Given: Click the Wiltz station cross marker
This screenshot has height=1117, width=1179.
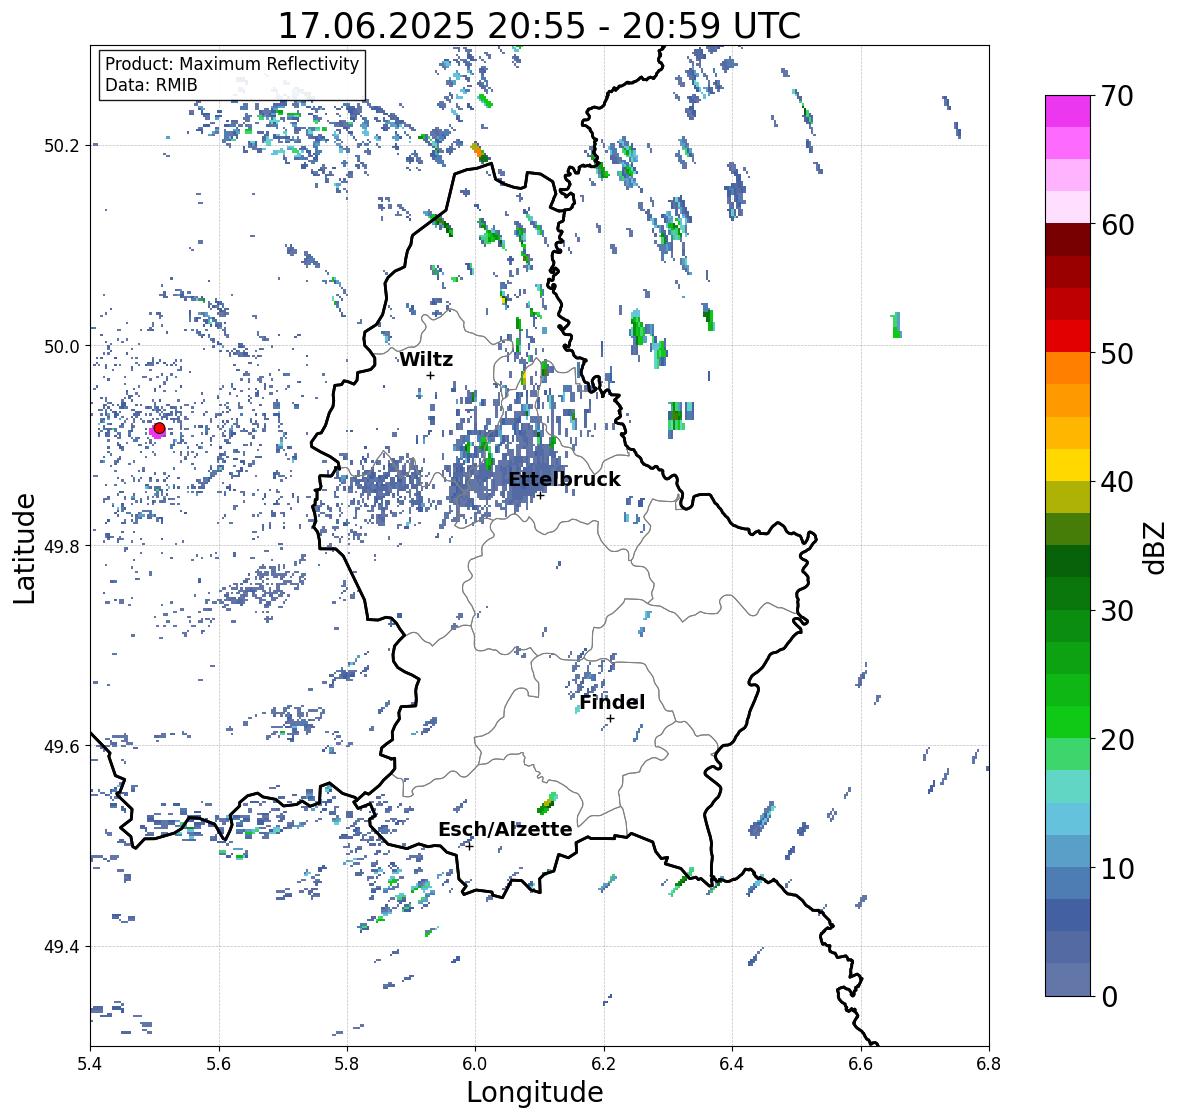Looking at the screenshot, I should tap(430, 375).
